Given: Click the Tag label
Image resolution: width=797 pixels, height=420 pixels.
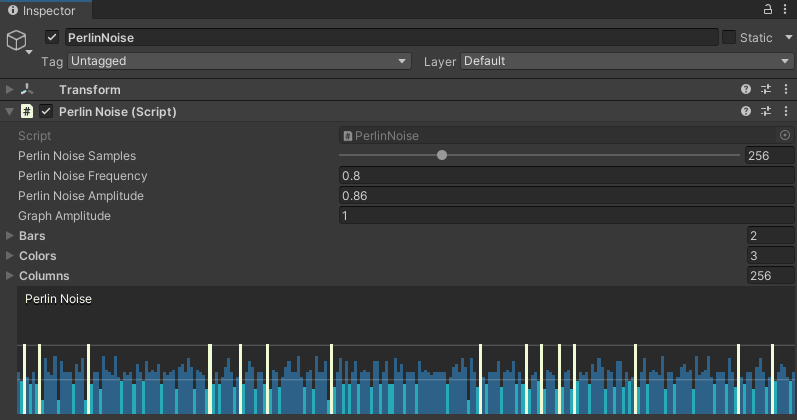Looking at the screenshot, I should point(52,62).
